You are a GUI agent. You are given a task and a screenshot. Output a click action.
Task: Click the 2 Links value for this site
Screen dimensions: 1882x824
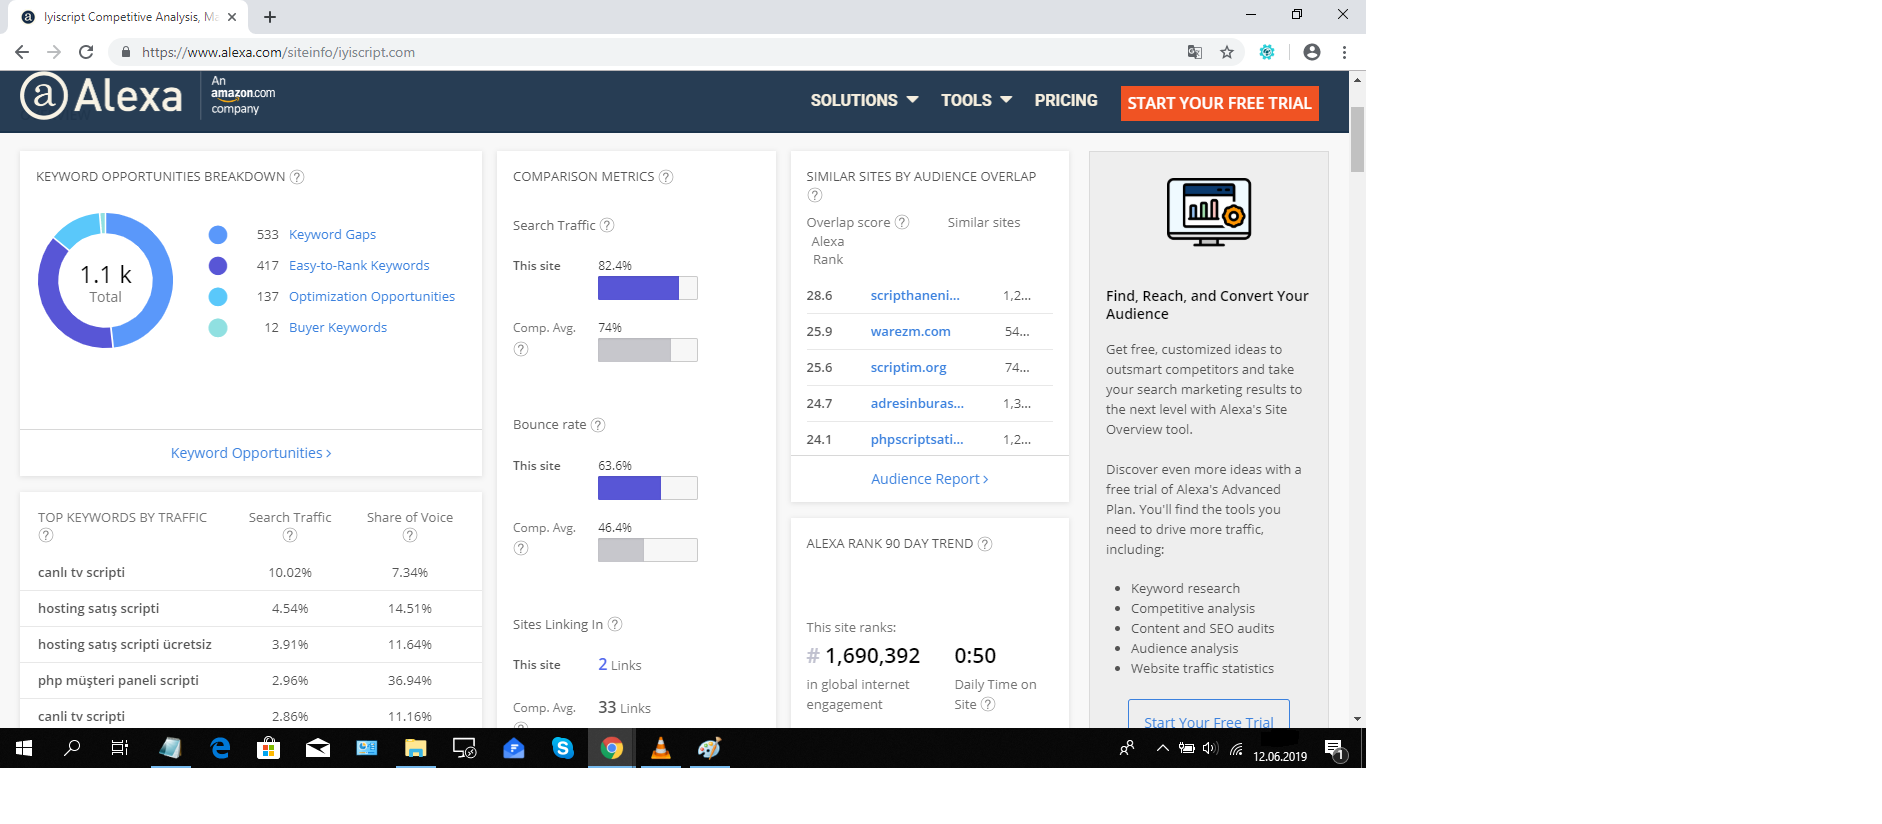(x=620, y=665)
